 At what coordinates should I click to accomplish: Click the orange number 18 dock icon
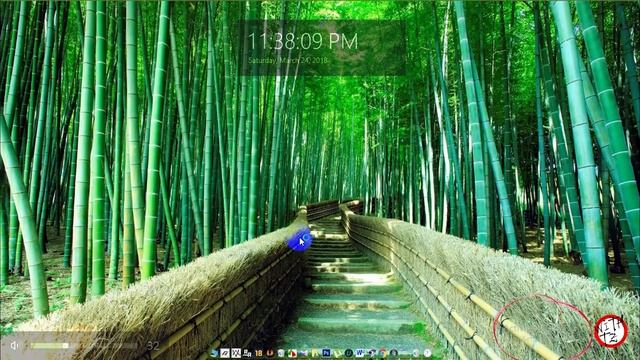tap(258, 353)
